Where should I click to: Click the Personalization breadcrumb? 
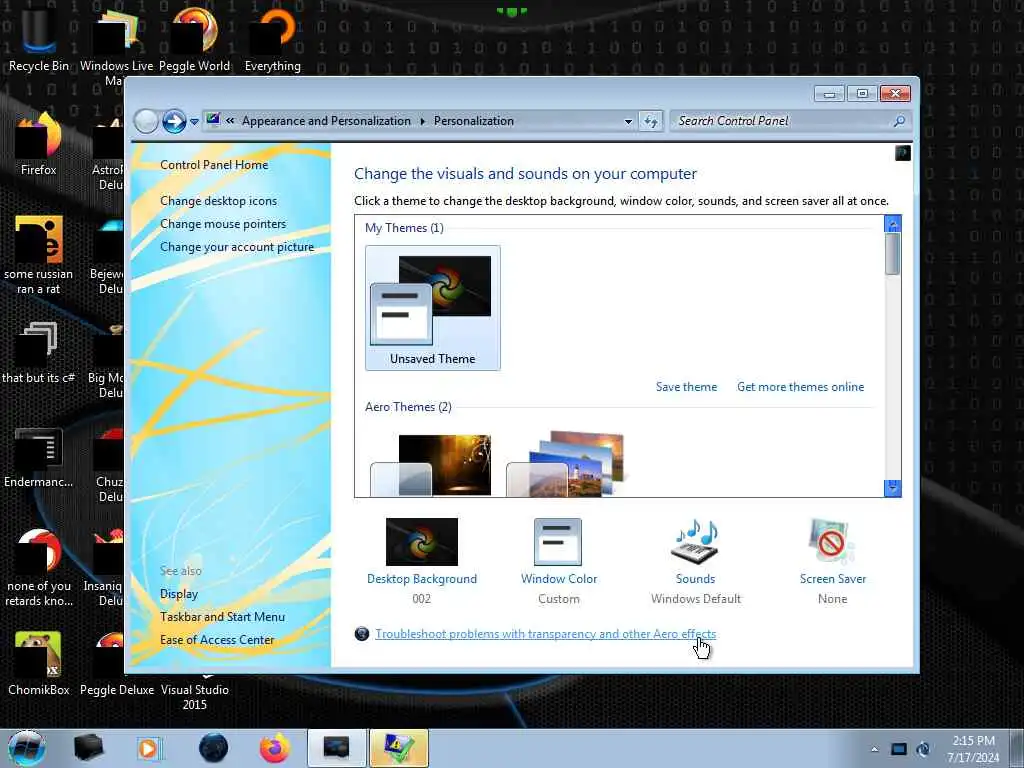click(473, 121)
